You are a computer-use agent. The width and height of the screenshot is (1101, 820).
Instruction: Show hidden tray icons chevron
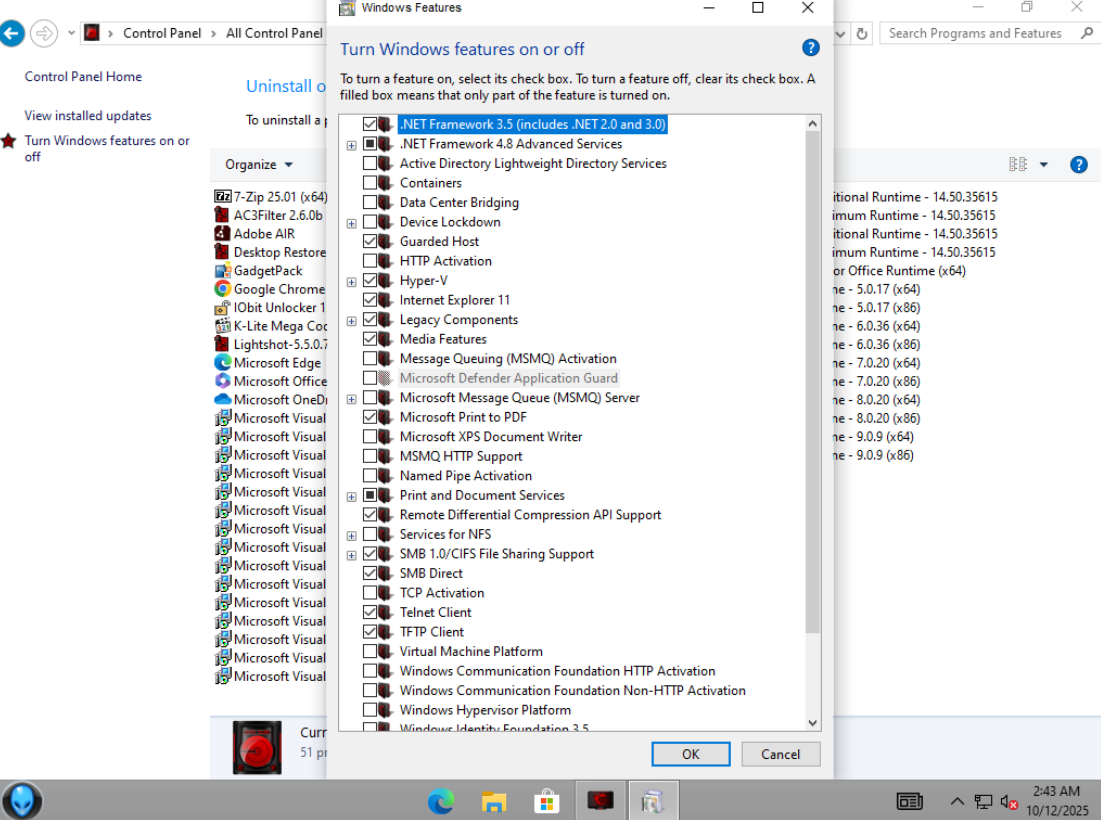pyautogui.click(x=956, y=801)
